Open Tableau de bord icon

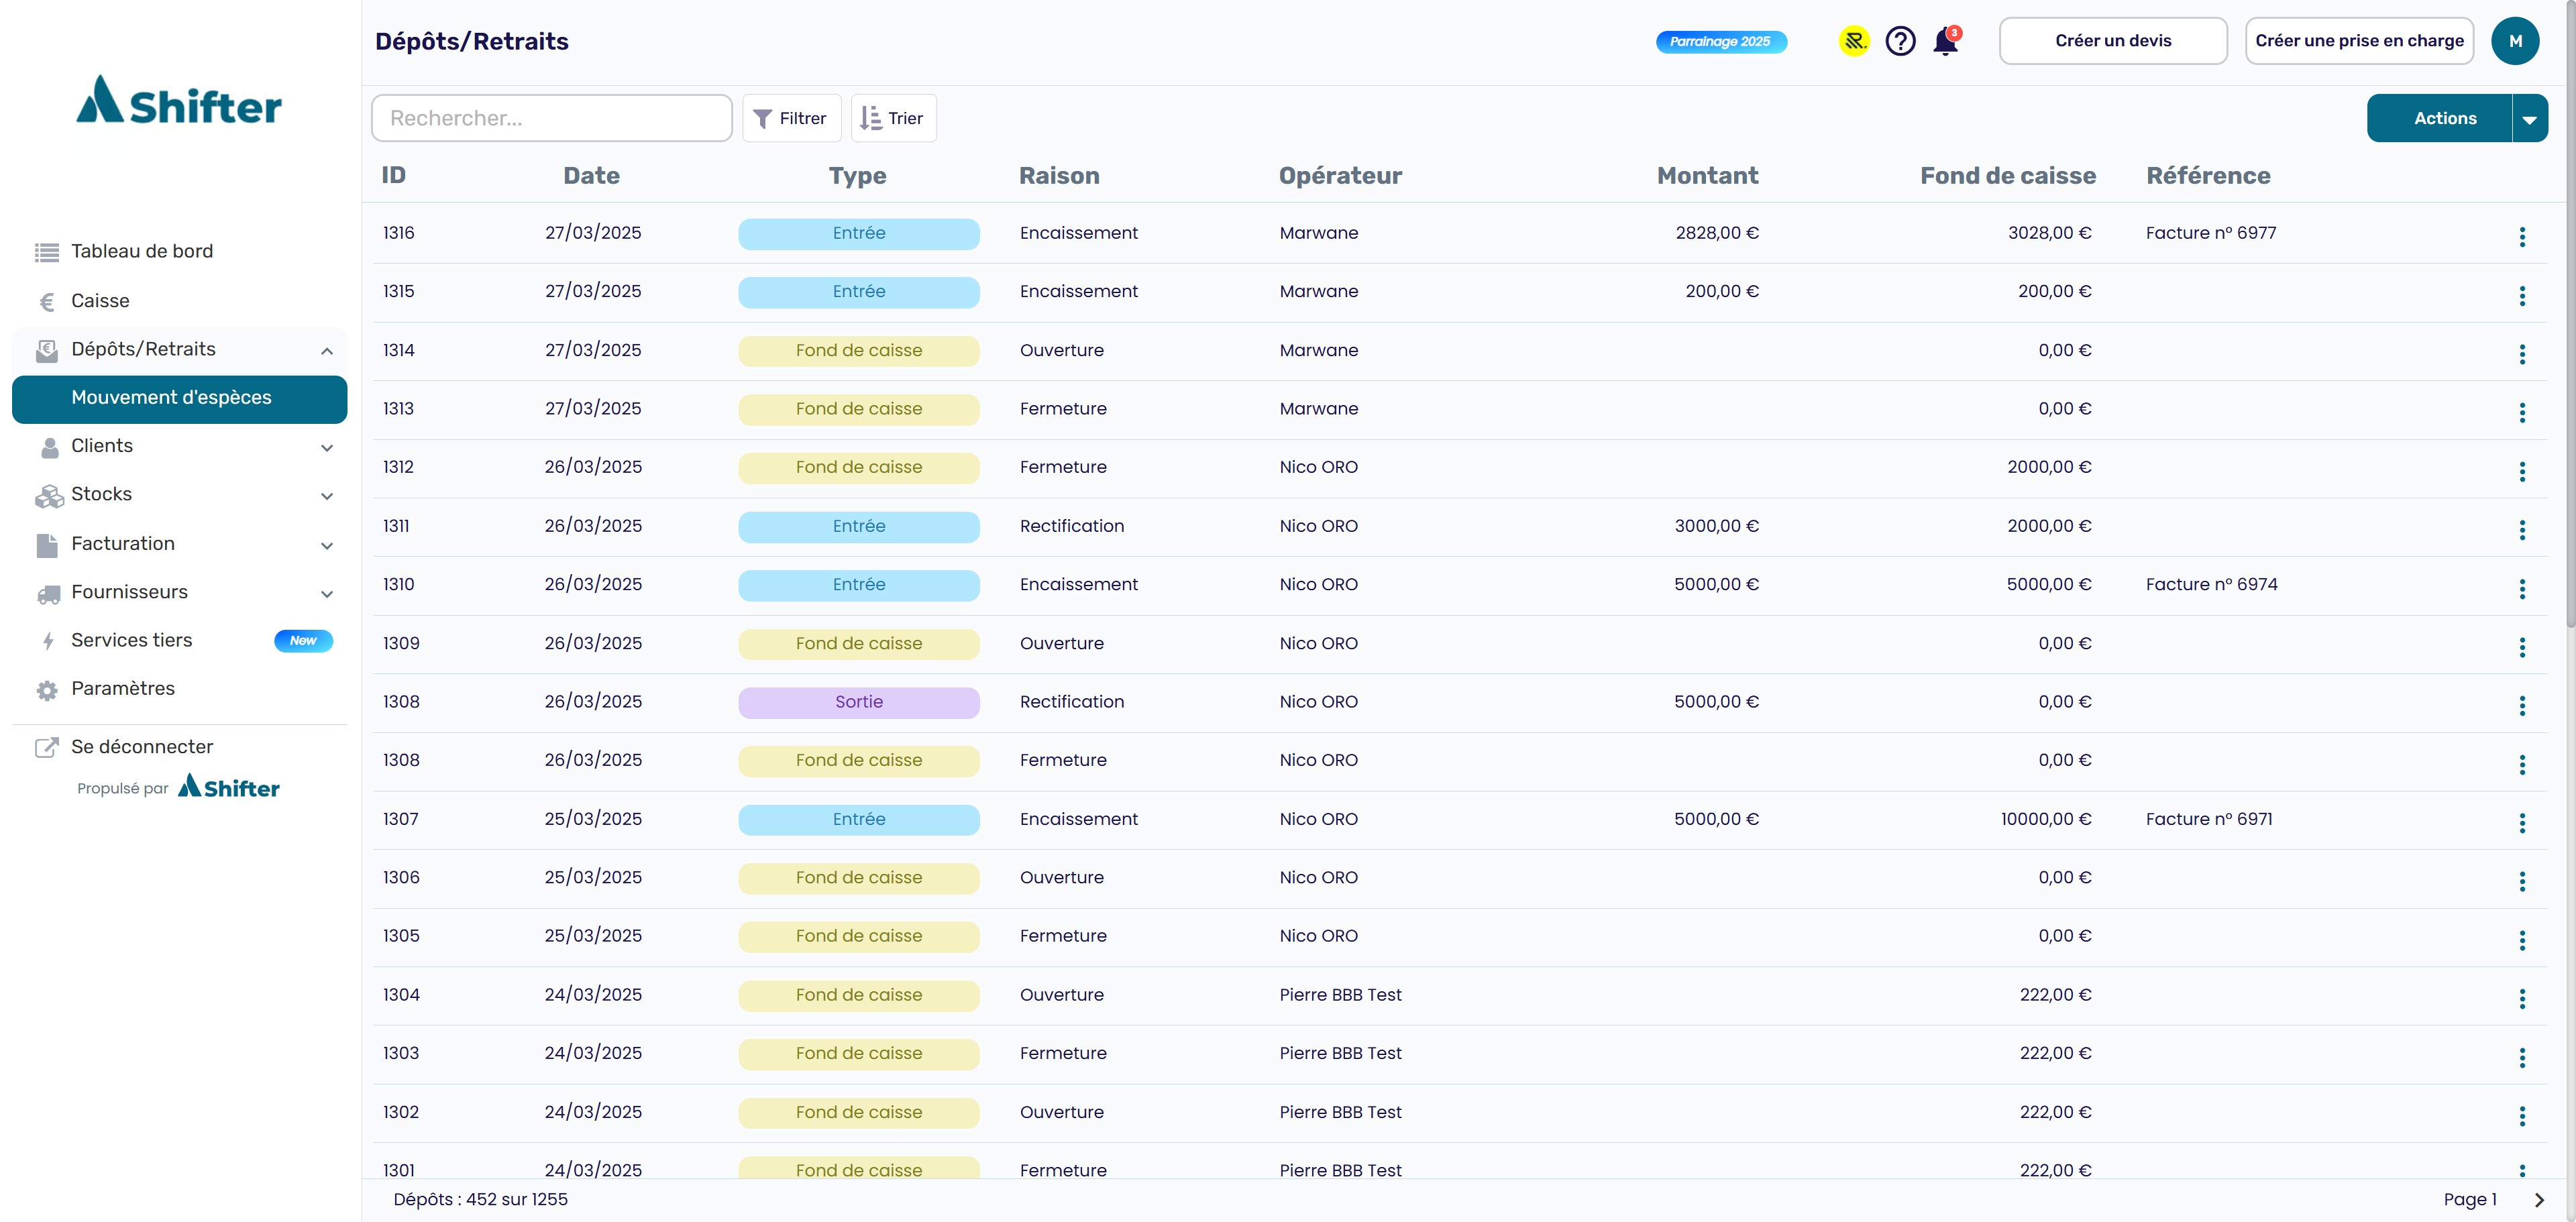pos(47,252)
